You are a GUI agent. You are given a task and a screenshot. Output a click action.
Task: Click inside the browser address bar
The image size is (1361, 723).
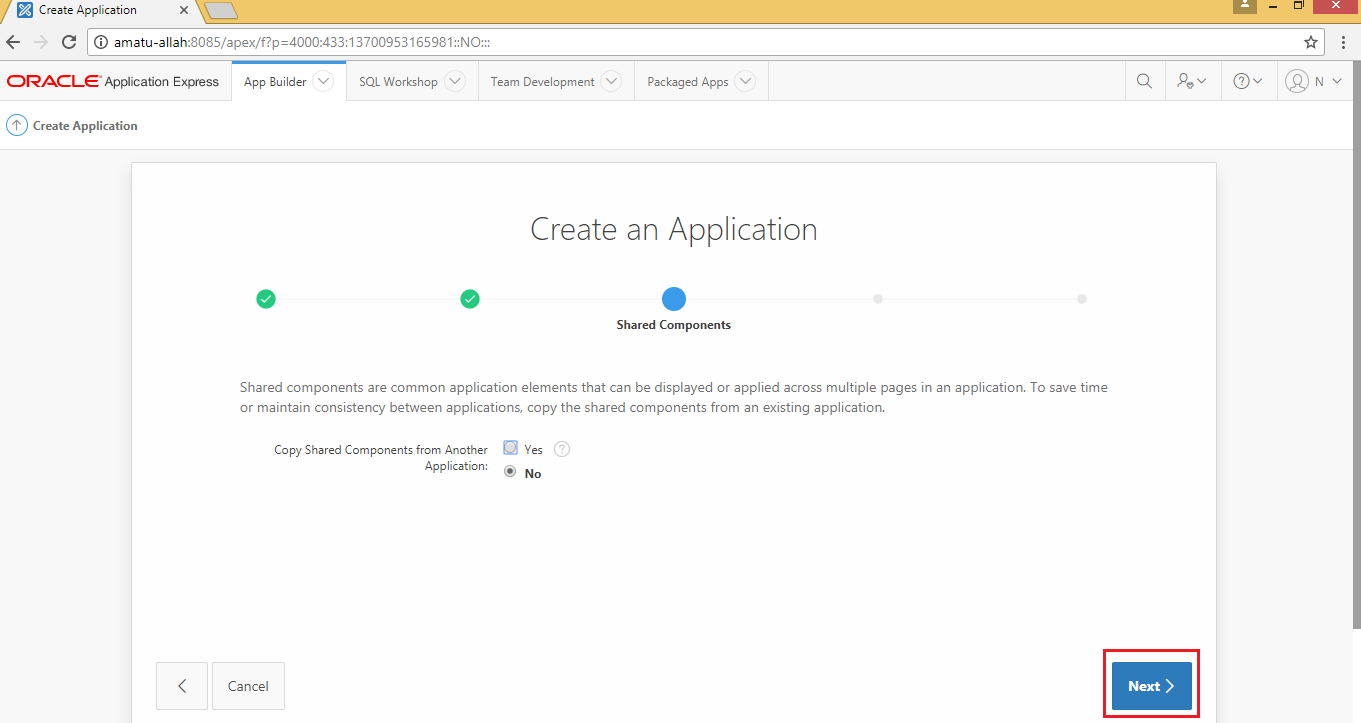[x=400, y=42]
